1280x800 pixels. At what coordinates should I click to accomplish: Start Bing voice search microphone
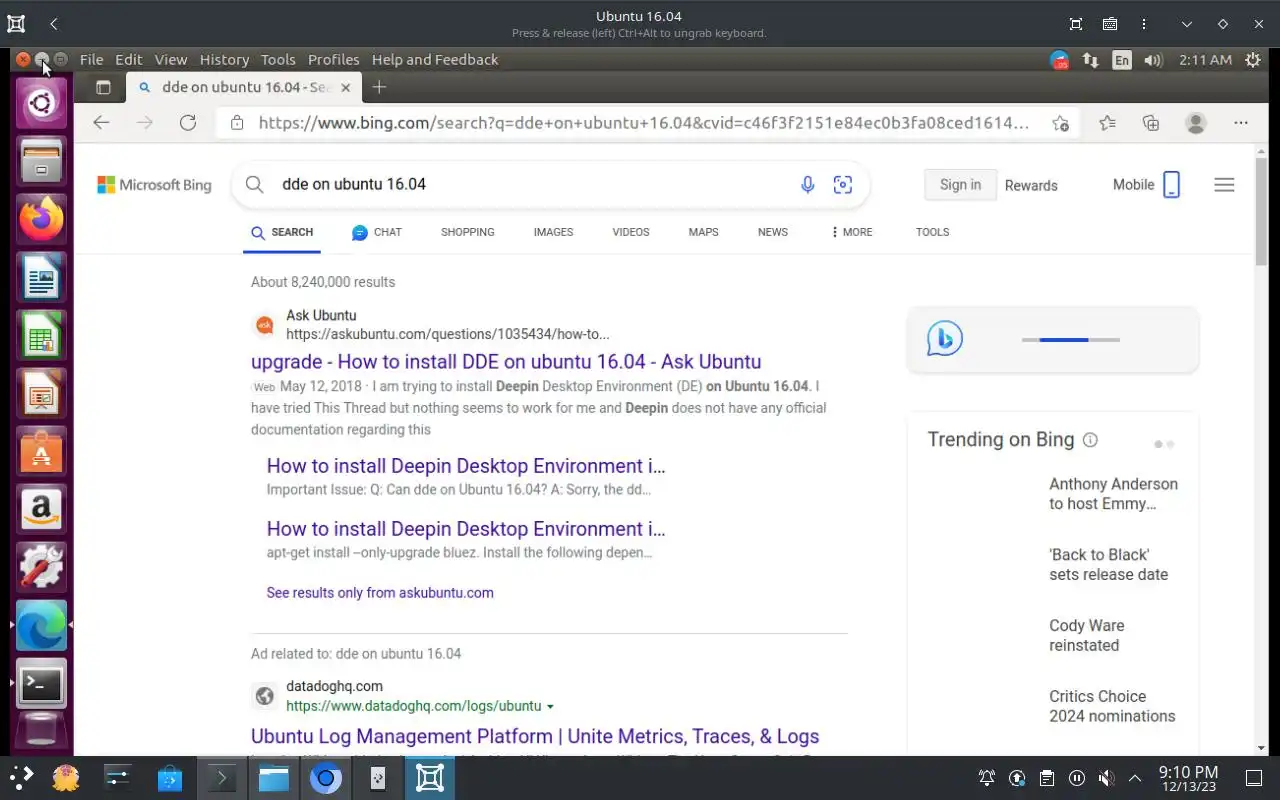[x=808, y=184]
